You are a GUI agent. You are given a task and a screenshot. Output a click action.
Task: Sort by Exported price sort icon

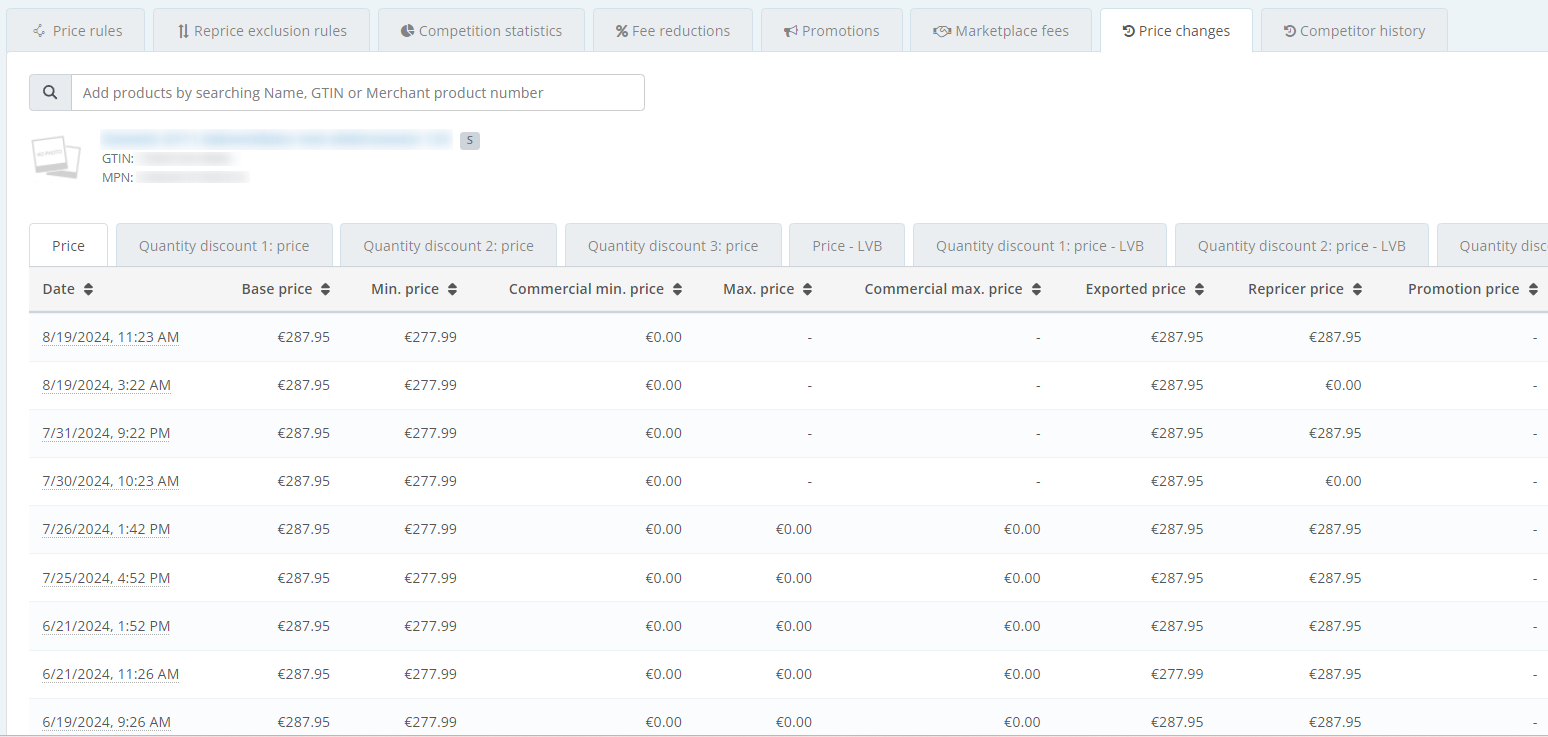[1199, 289]
